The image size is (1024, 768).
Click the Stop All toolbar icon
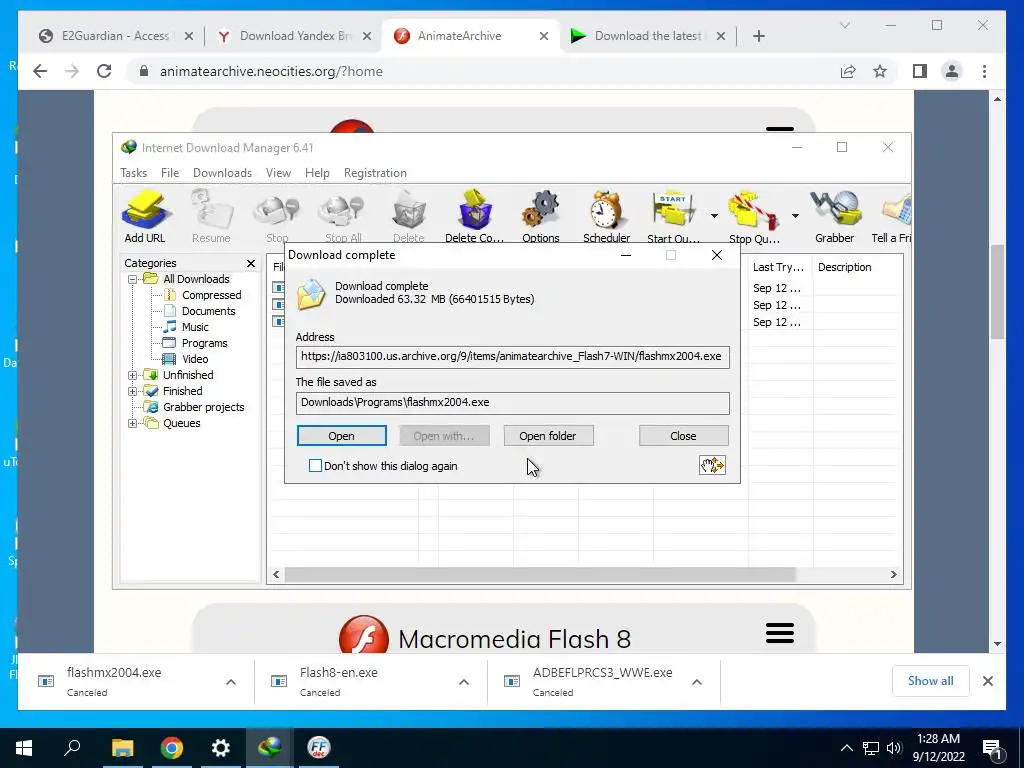(344, 216)
